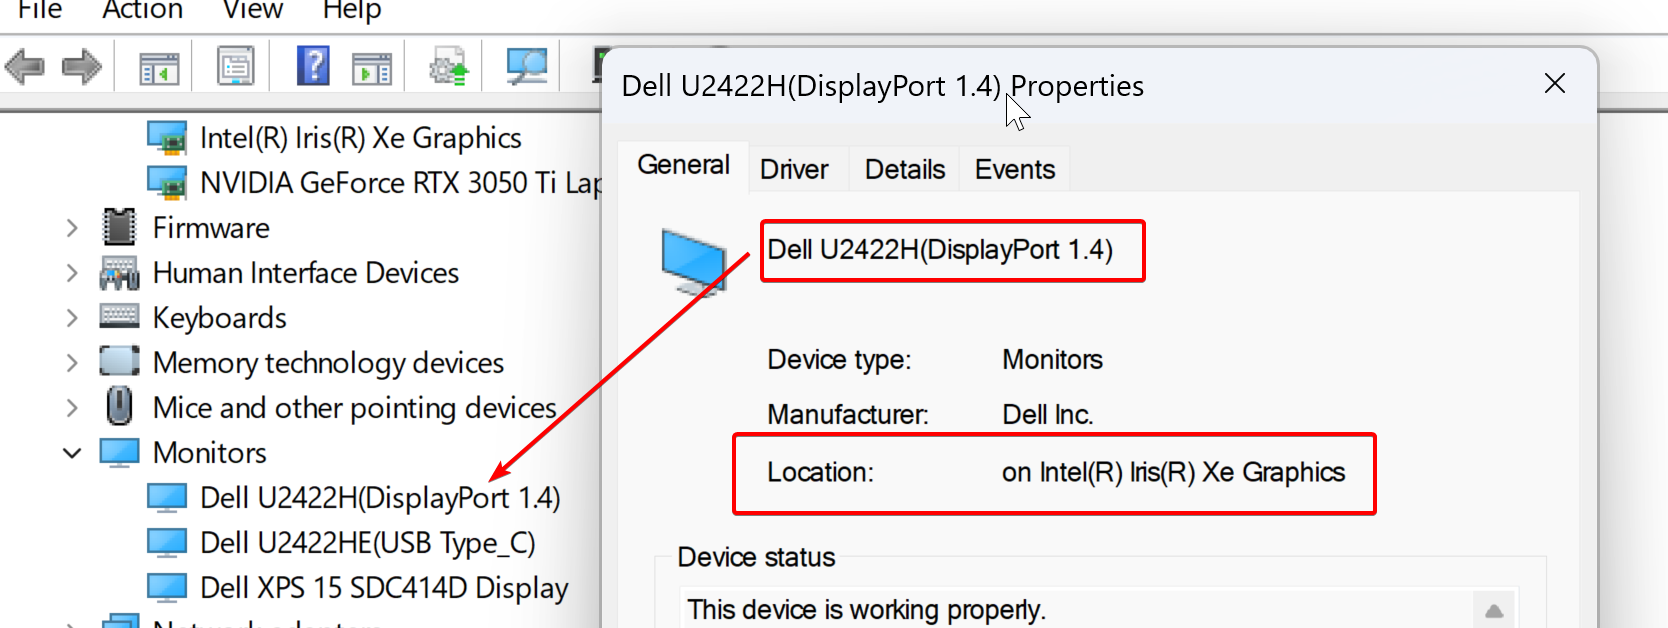This screenshot has width=1668, height=628.
Task: Click the Memory technology devices icon
Action: [119, 361]
